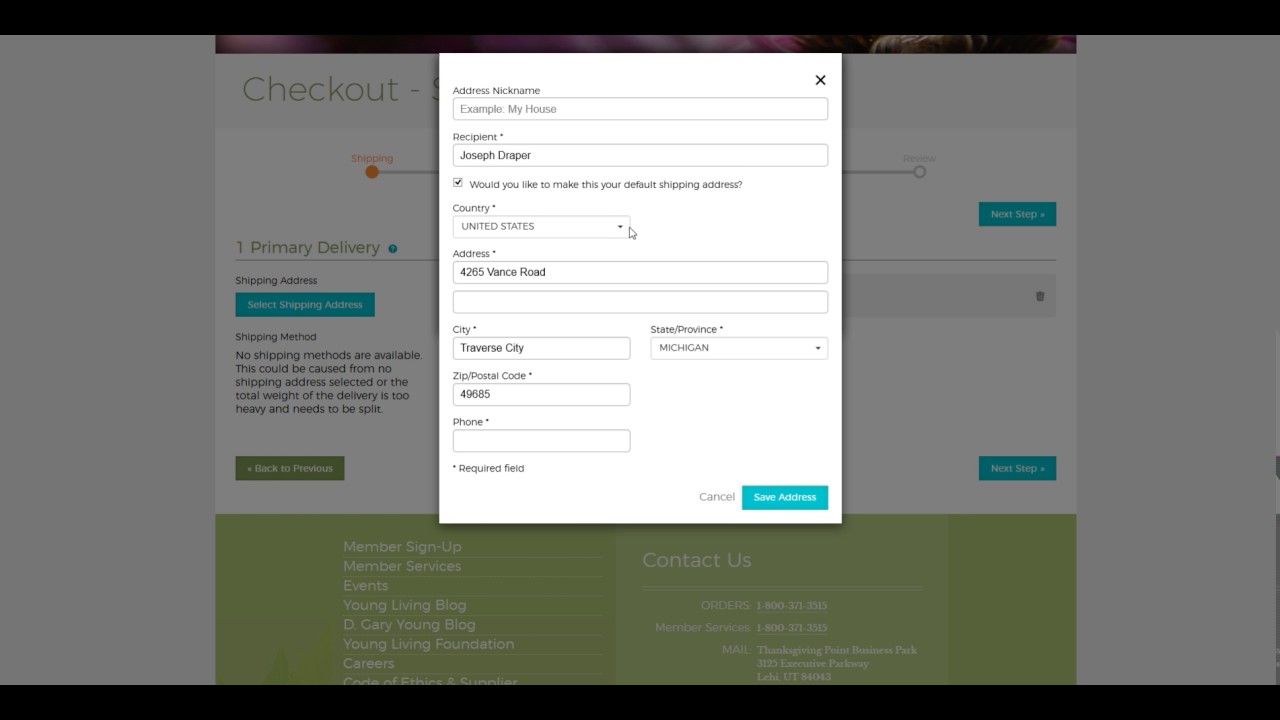Open the Country dropdown showing United States

(541, 227)
